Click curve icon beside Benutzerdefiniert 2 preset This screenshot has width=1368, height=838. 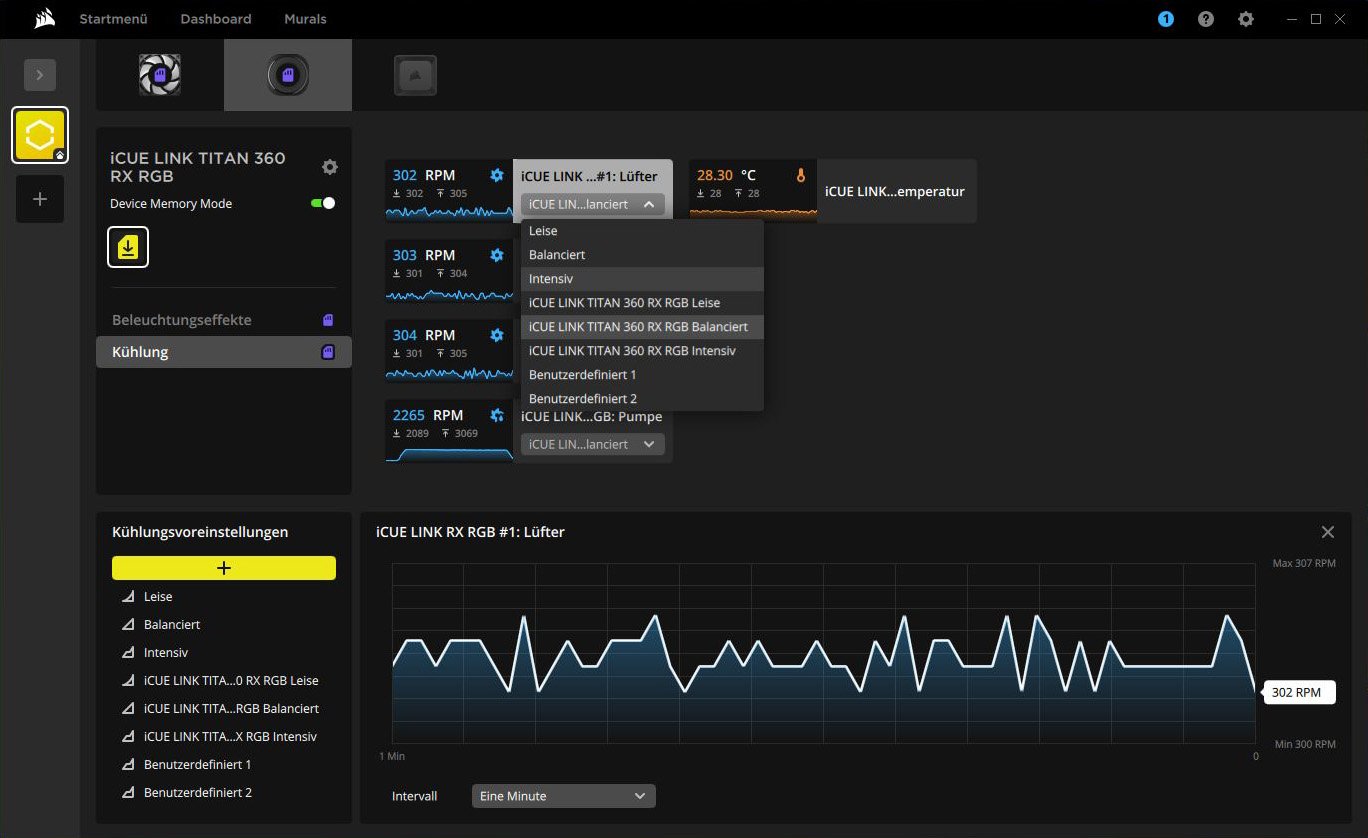click(x=127, y=792)
